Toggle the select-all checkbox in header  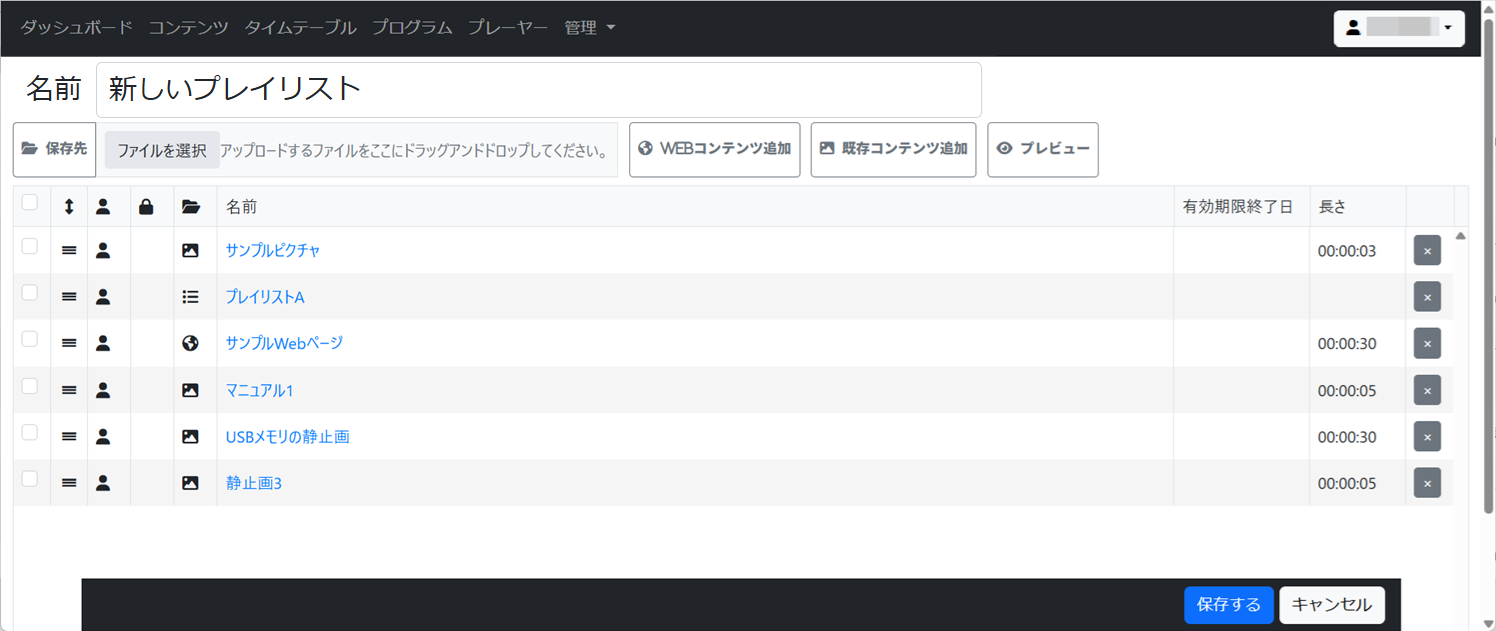point(30,203)
